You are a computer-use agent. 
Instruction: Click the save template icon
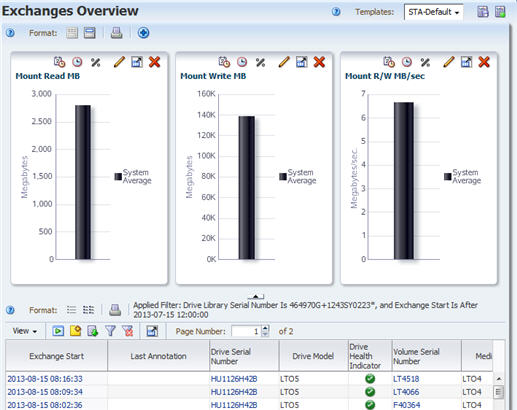click(483, 11)
